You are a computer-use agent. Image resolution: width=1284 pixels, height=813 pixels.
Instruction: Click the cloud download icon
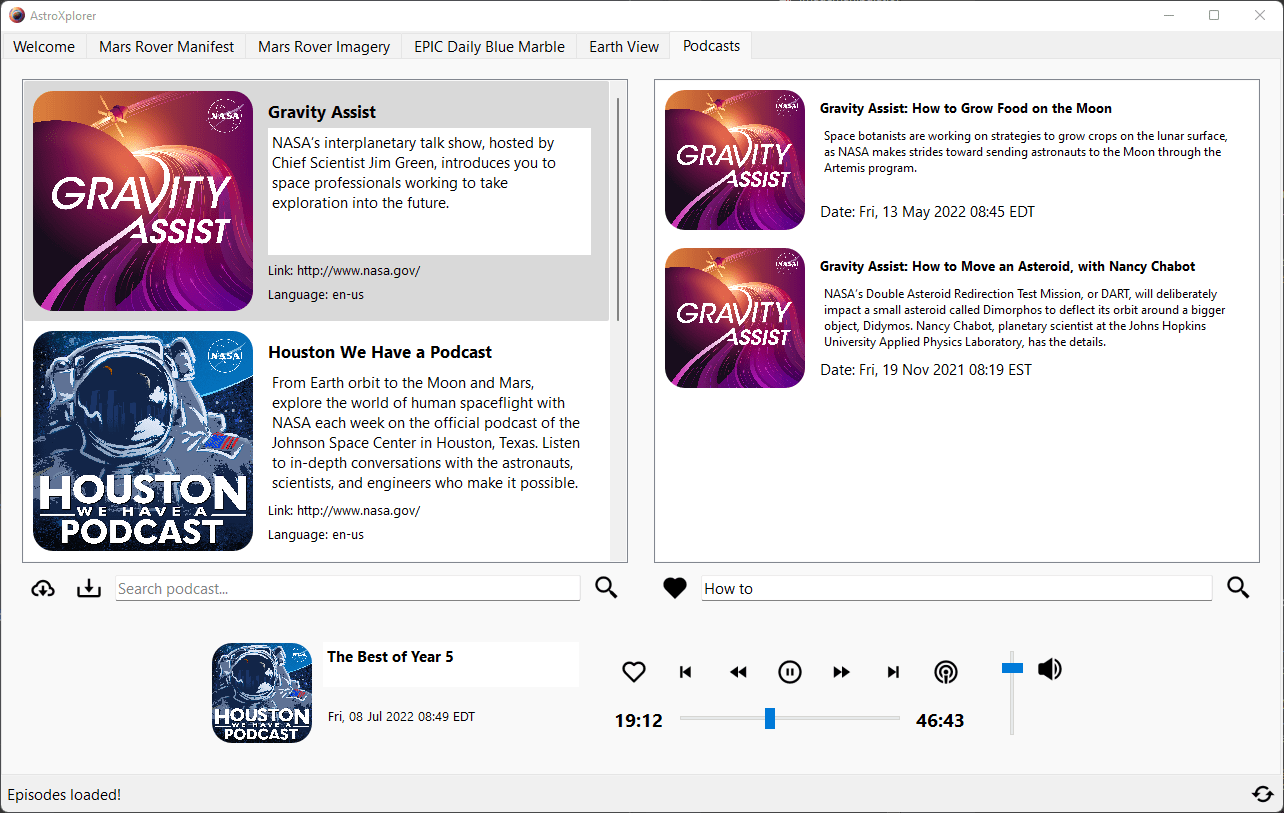click(43, 588)
